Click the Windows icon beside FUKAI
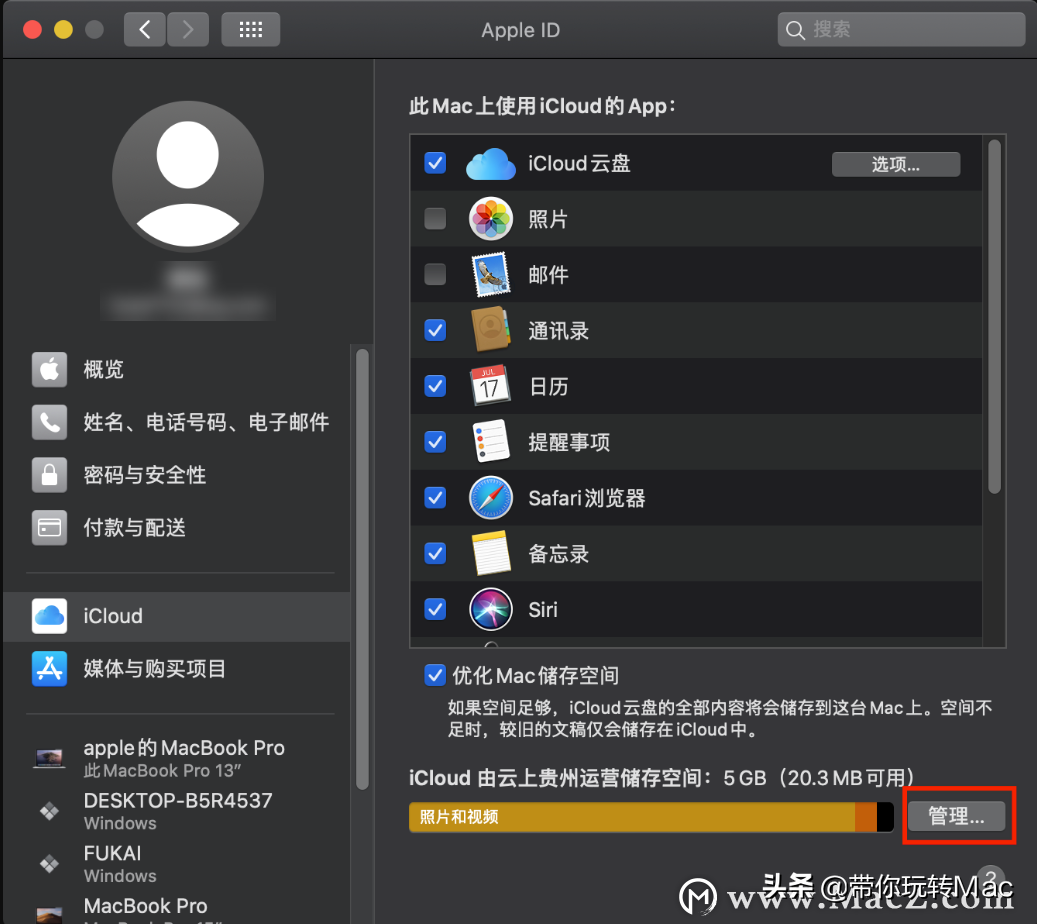Viewport: 1037px width, 924px height. (50, 864)
